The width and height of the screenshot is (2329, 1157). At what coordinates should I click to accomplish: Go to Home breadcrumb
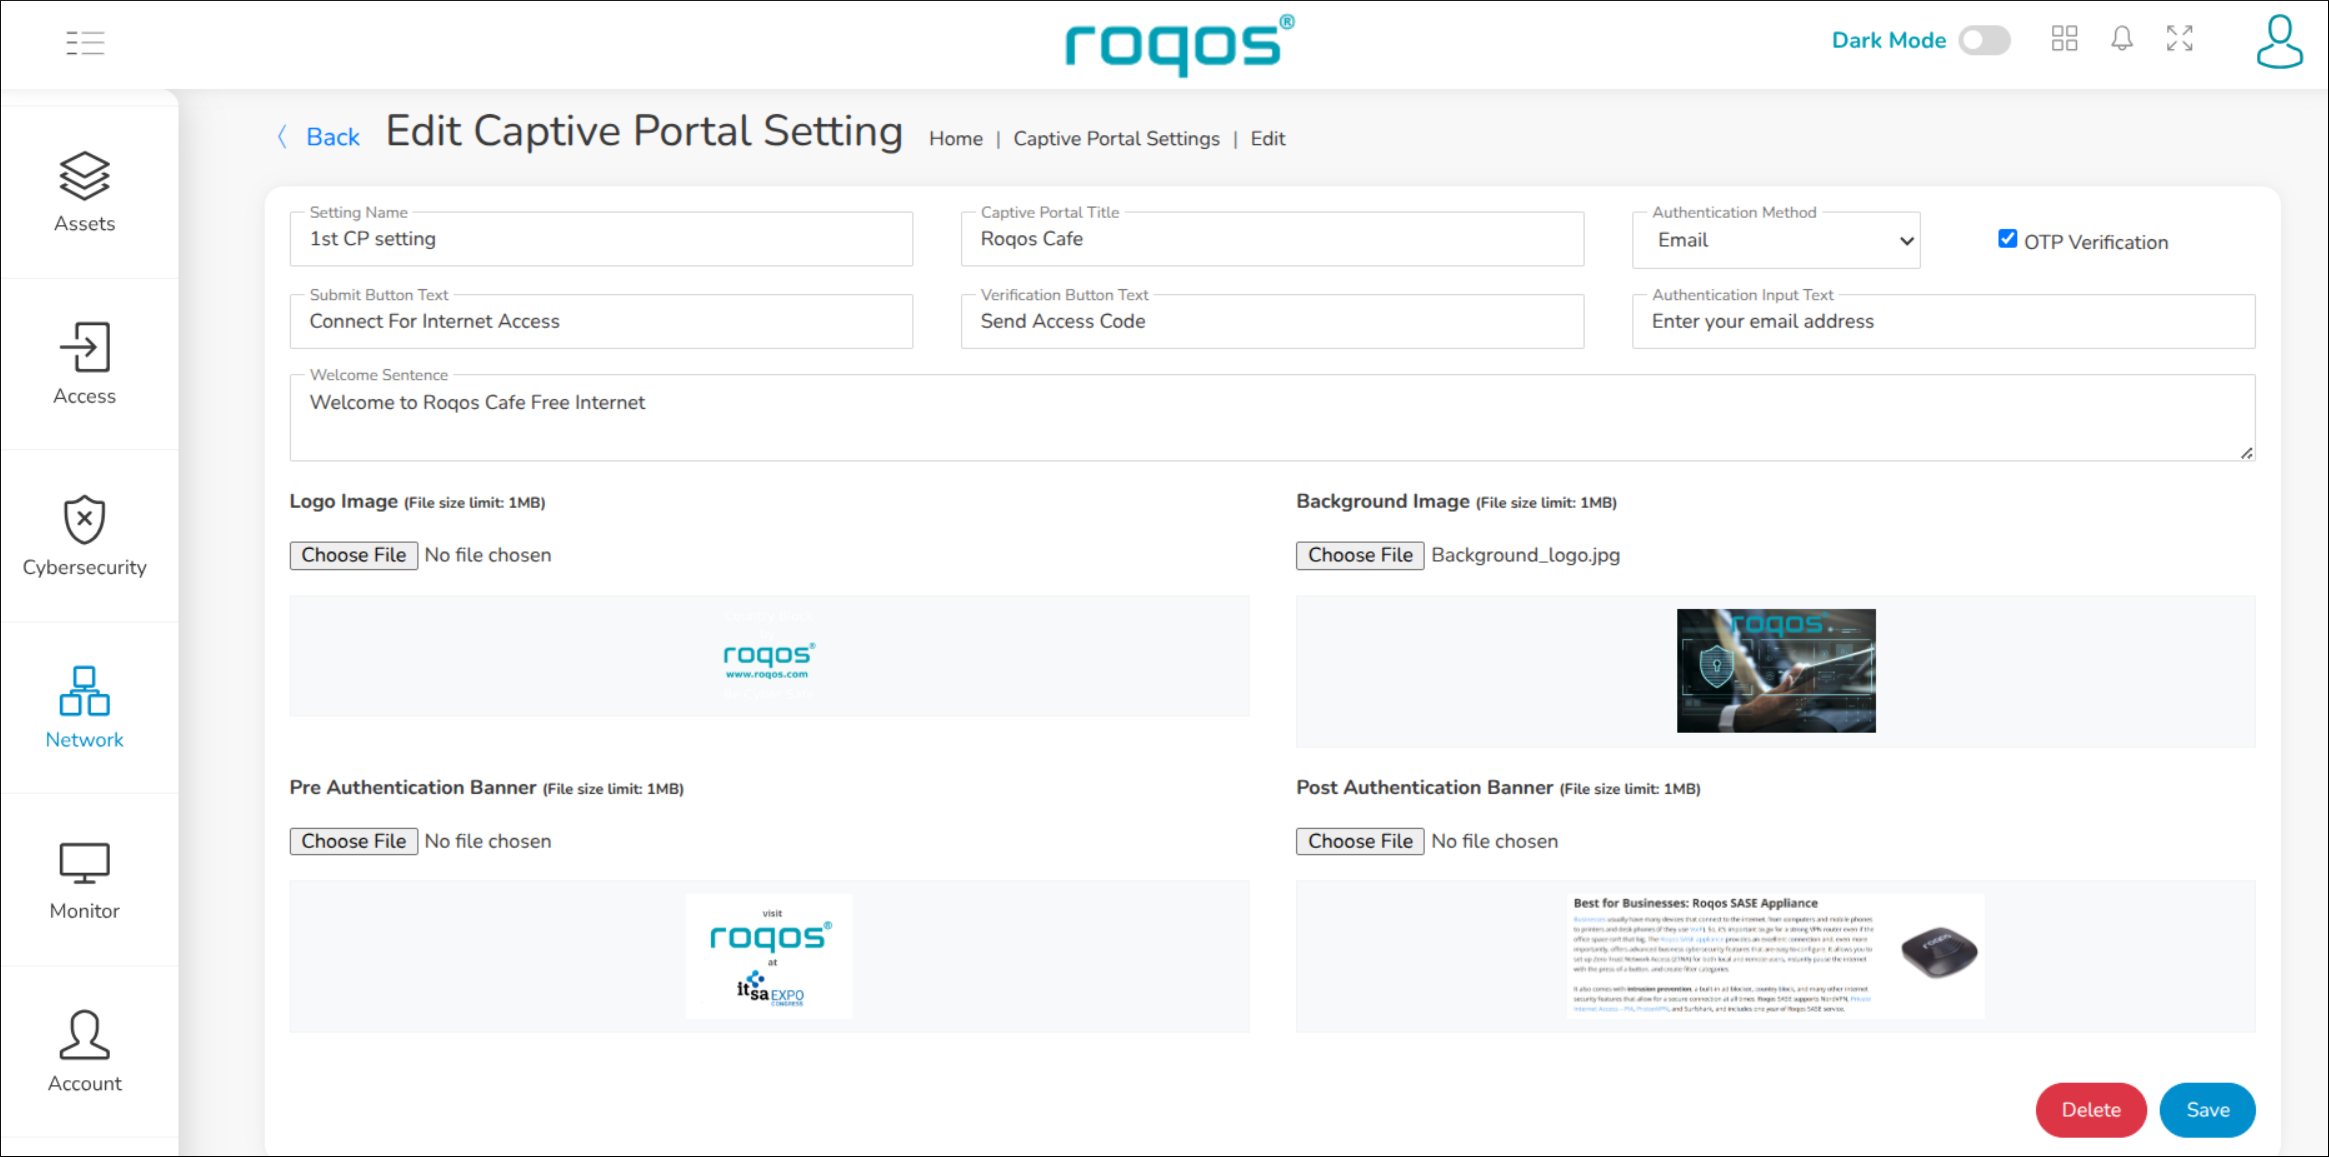(x=955, y=139)
